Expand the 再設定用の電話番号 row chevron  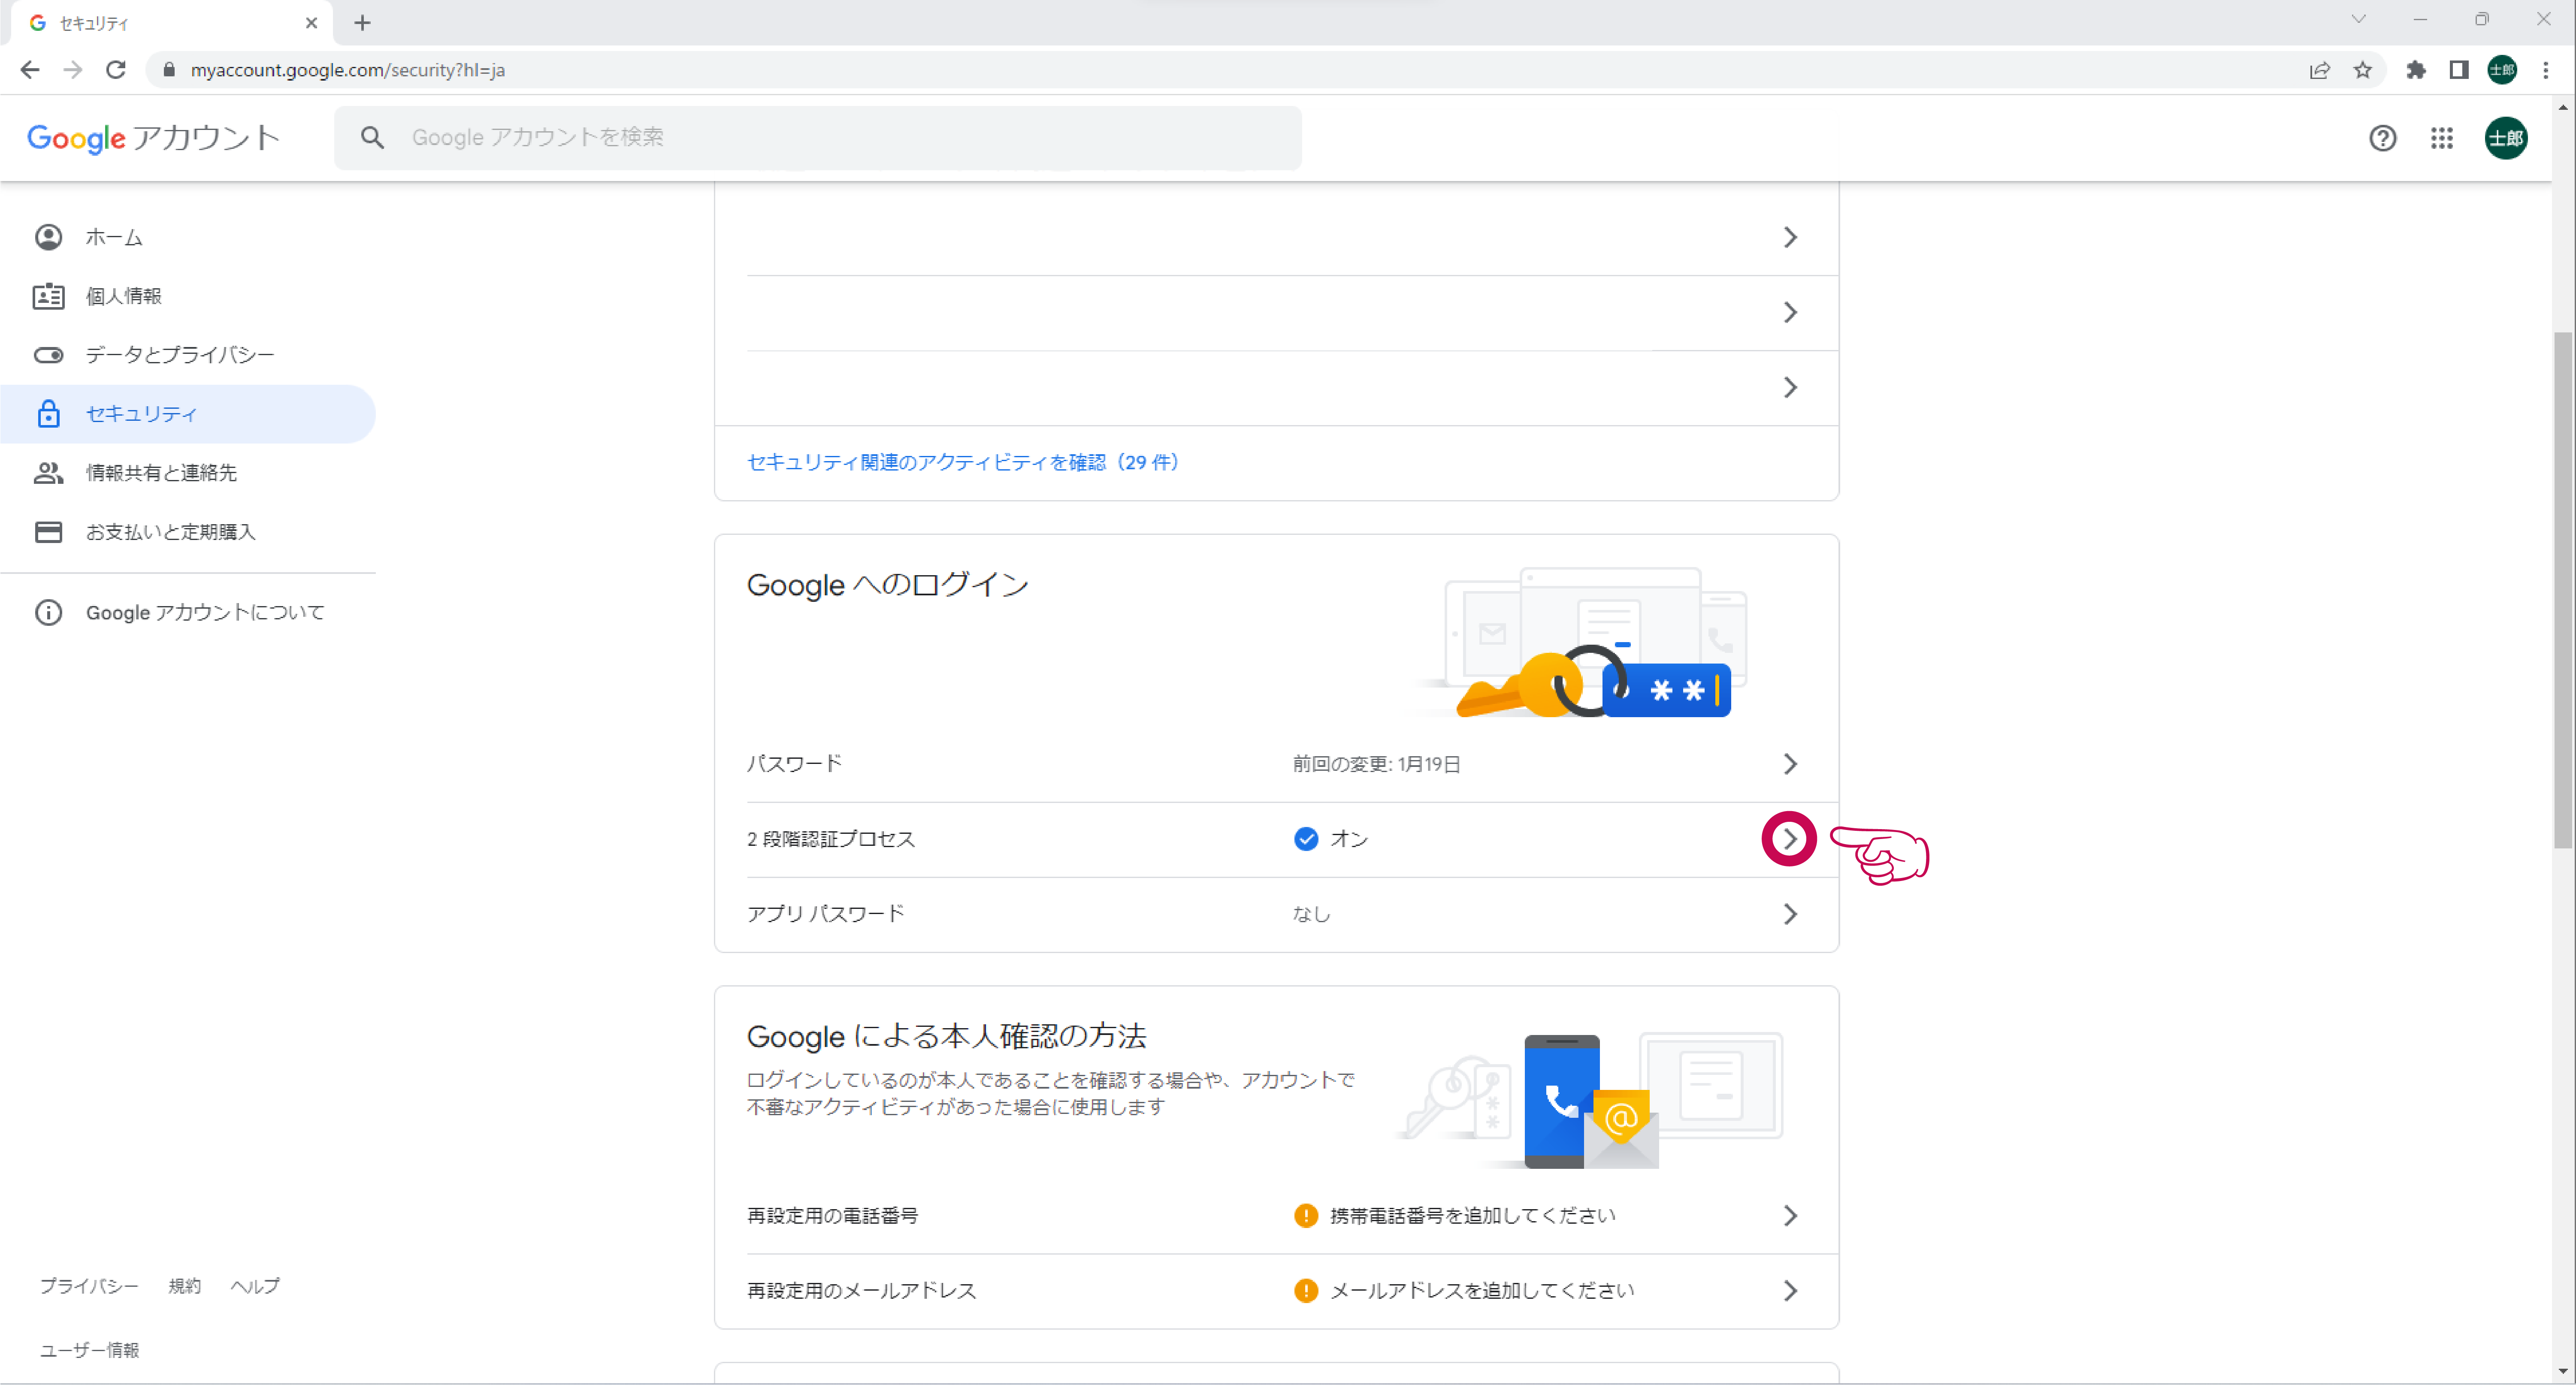tap(1790, 1216)
